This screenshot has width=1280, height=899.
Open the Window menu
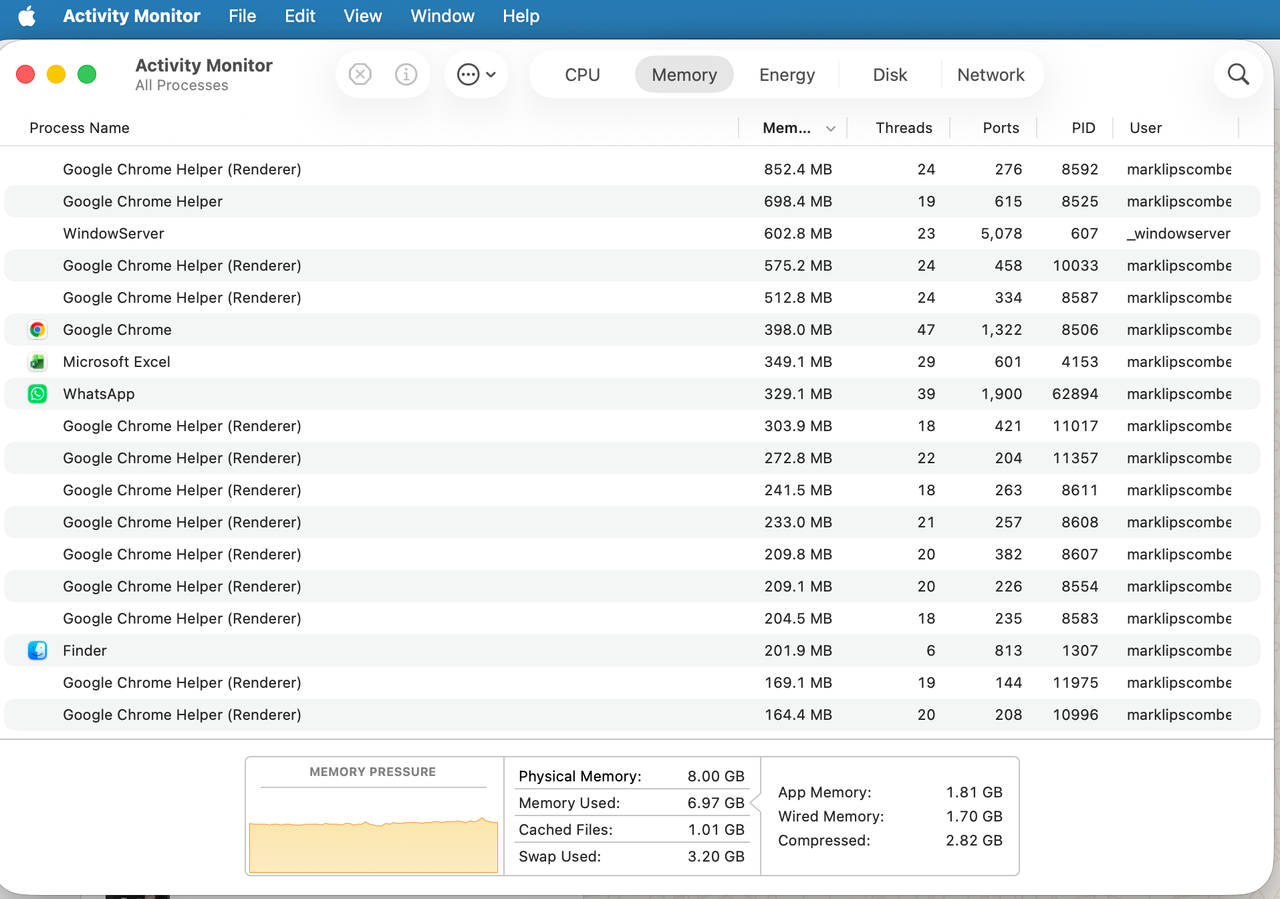pyautogui.click(x=442, y=16)
